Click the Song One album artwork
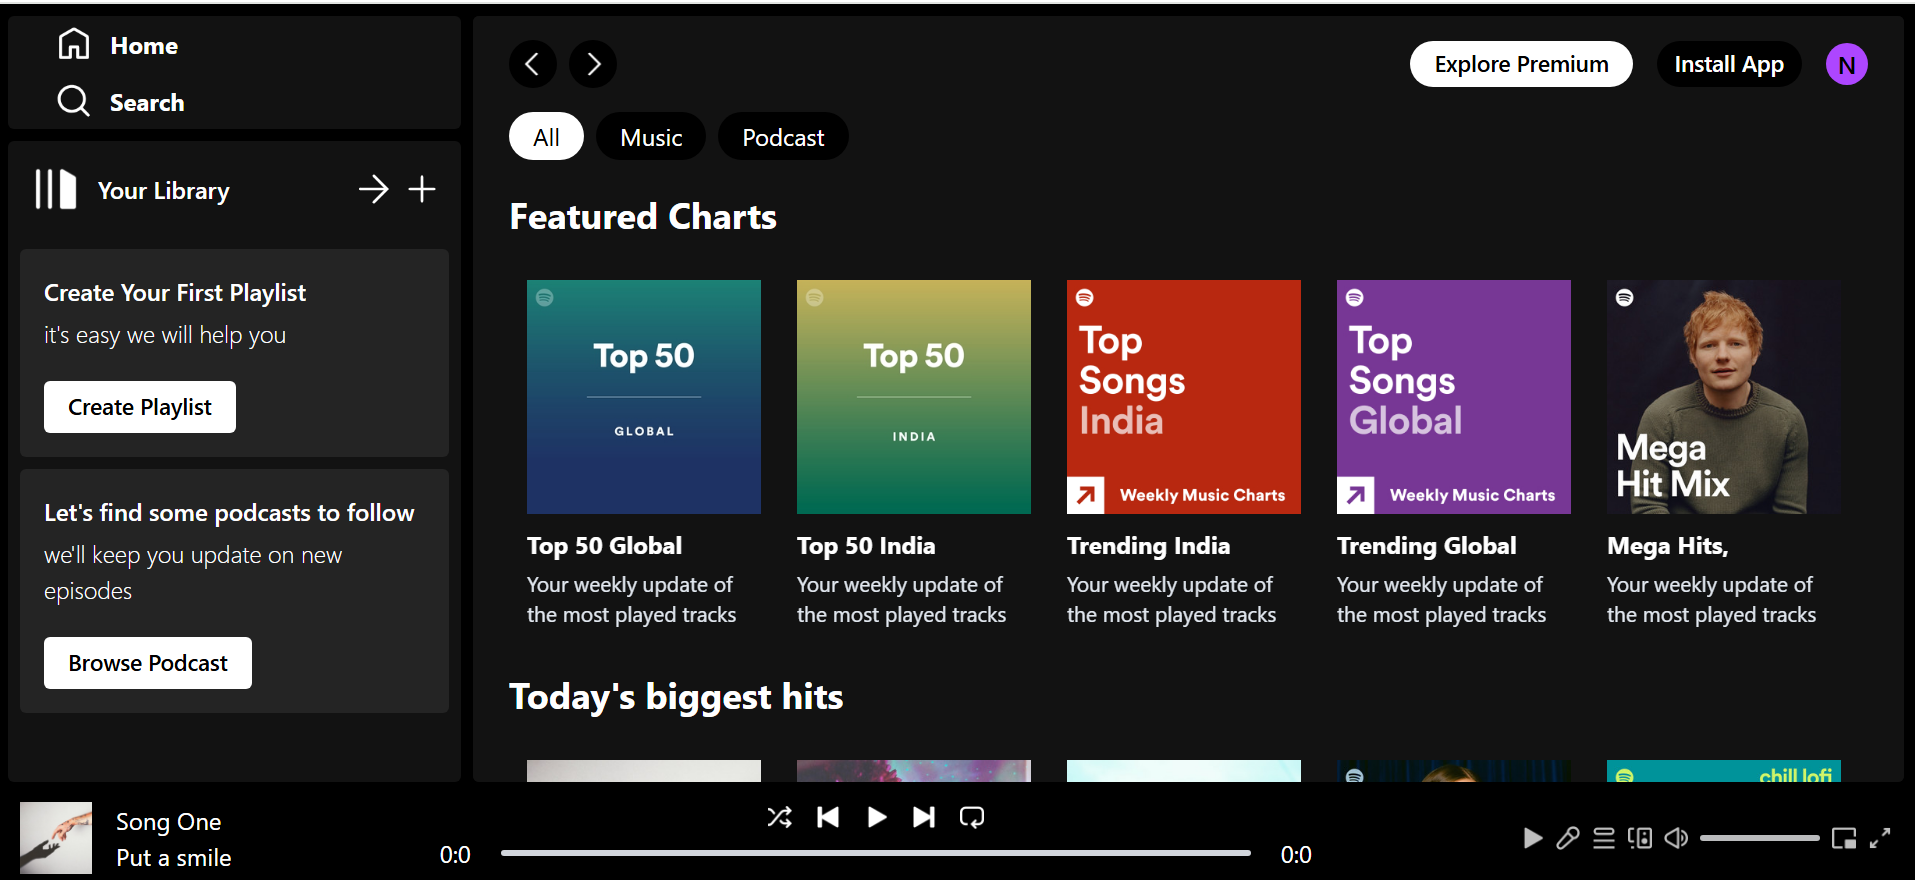 click(56, 838)
